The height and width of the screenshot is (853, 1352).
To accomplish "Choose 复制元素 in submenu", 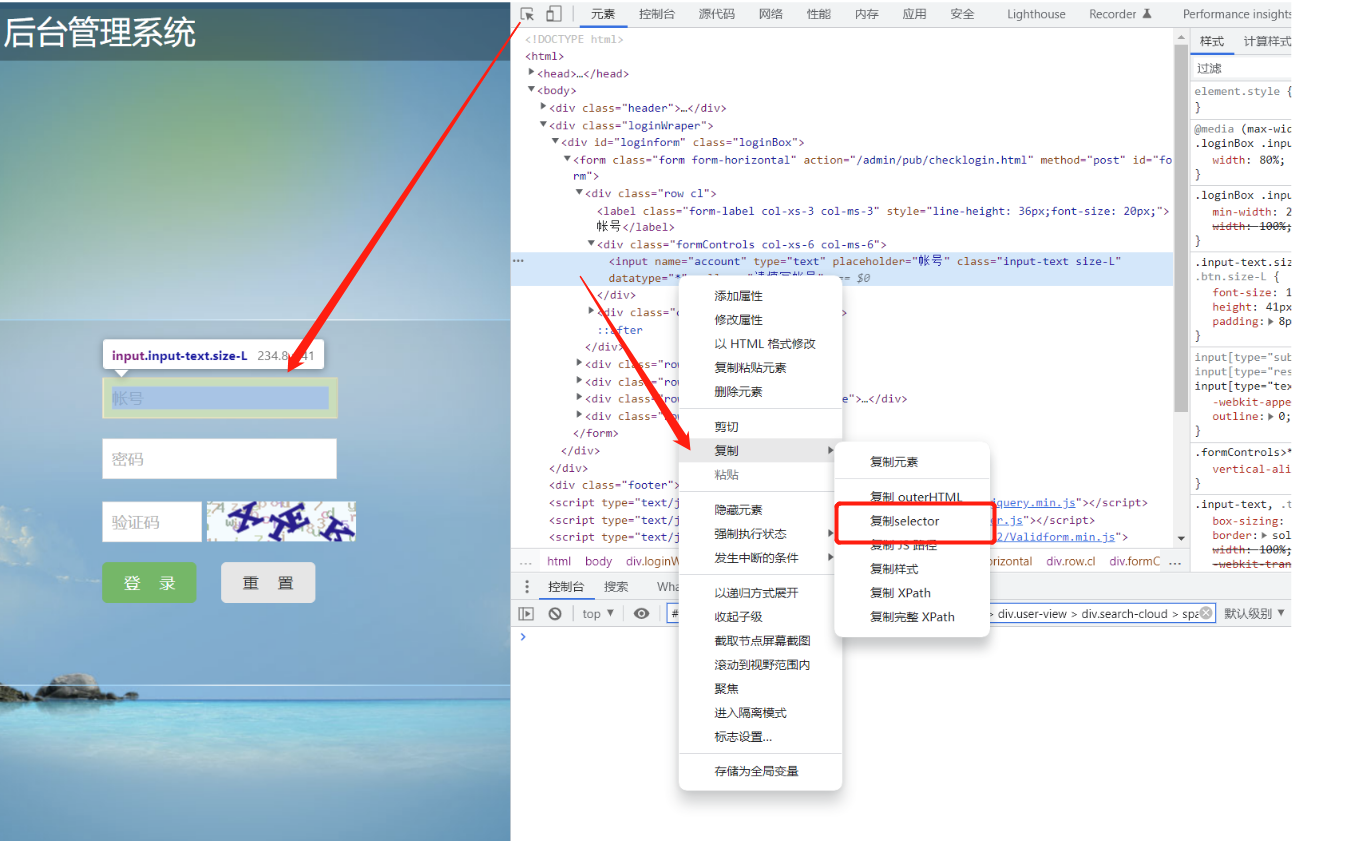I will click(x=912, y=462).
